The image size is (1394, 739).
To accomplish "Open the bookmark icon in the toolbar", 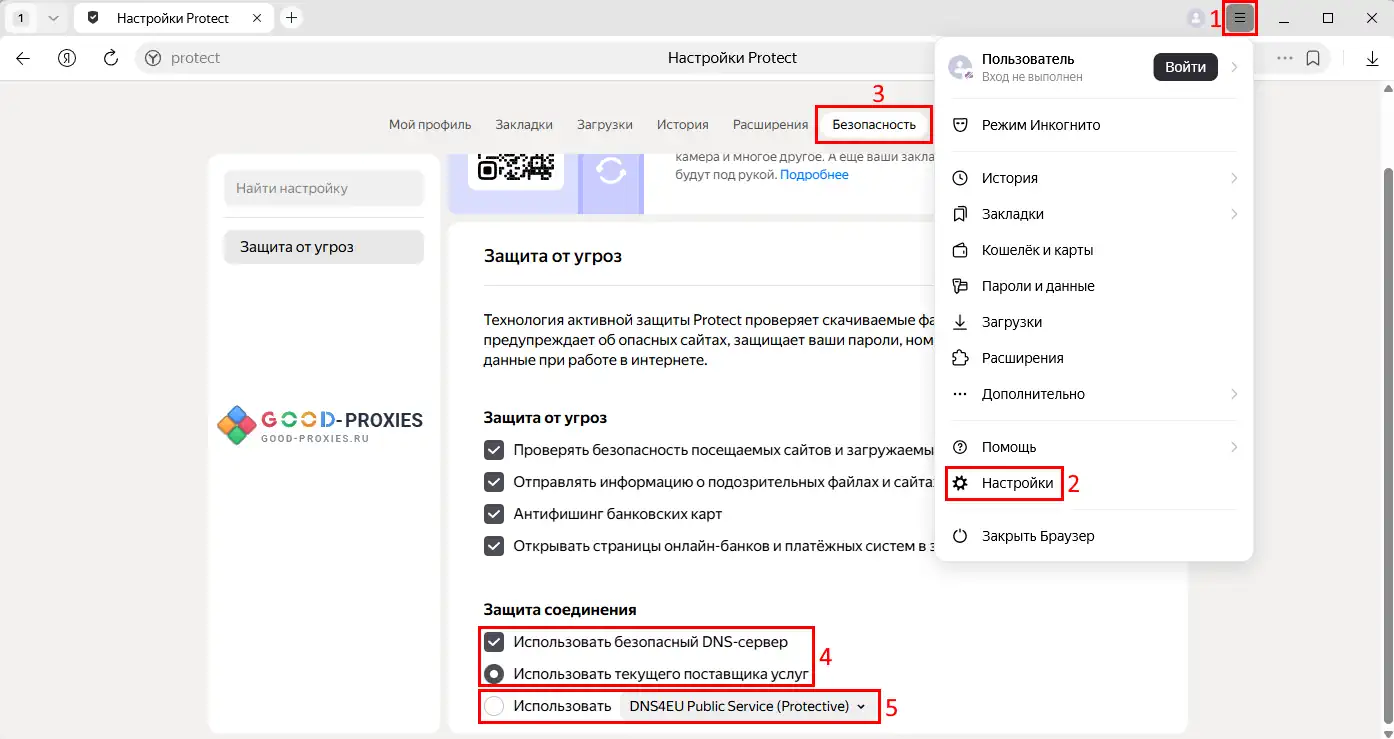I will 1313,58.
